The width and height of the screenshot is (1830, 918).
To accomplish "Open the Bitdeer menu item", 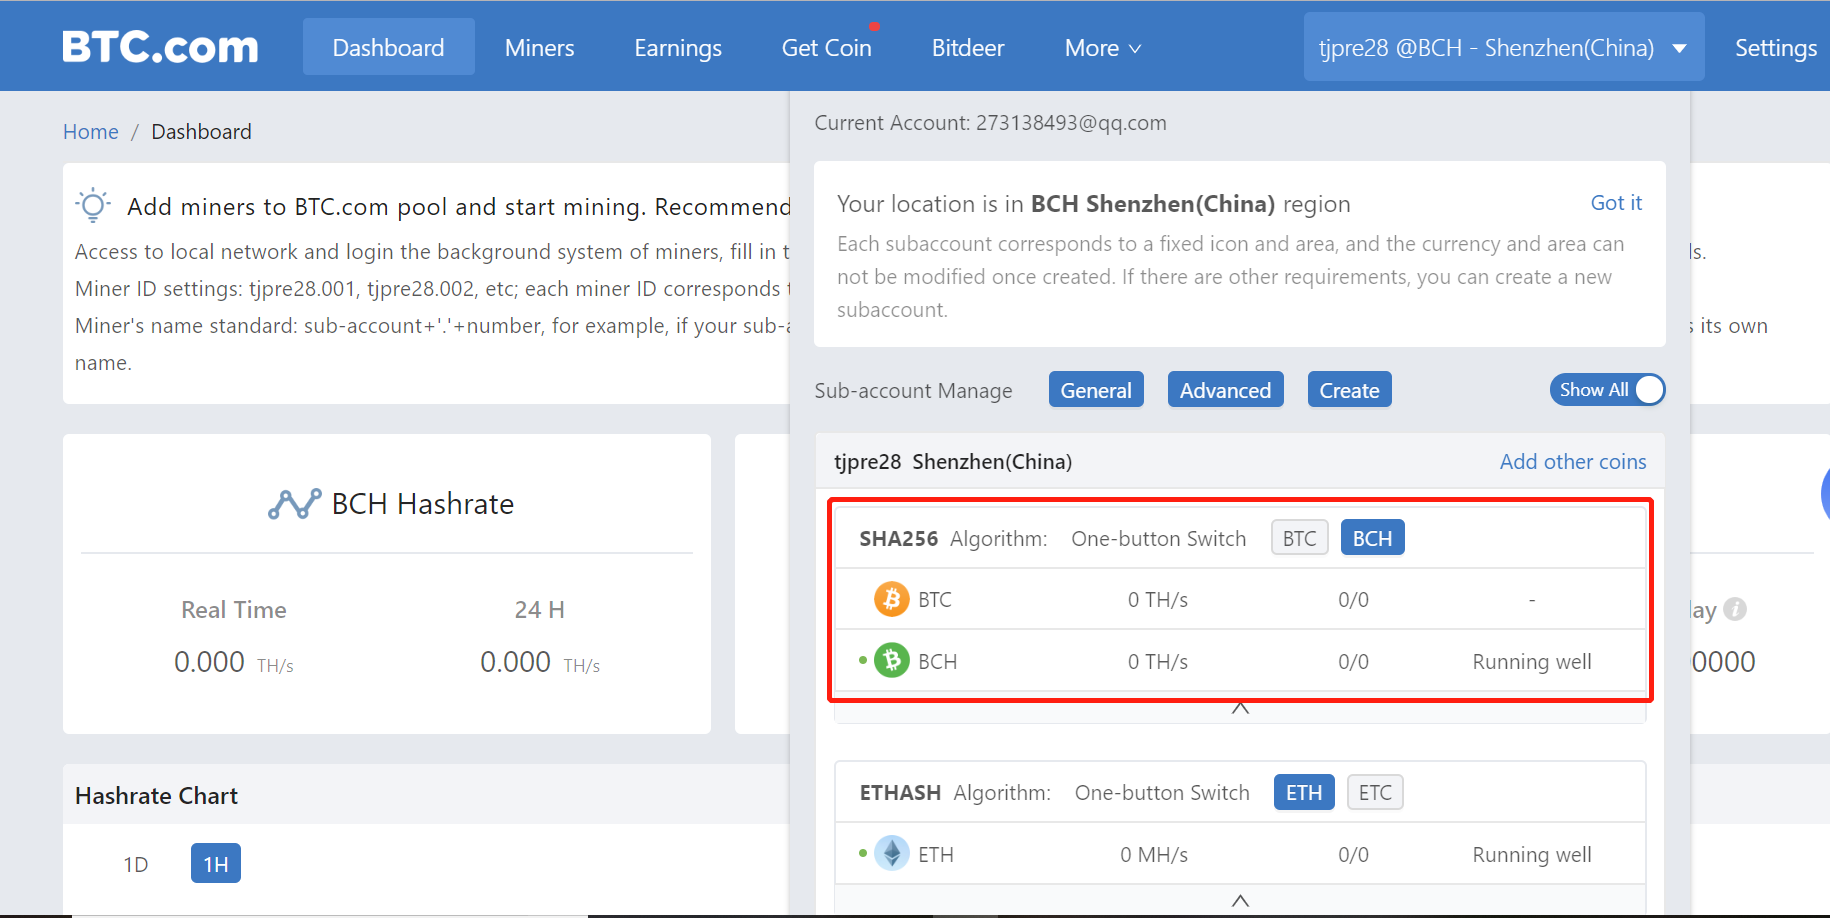I will 967,47.
